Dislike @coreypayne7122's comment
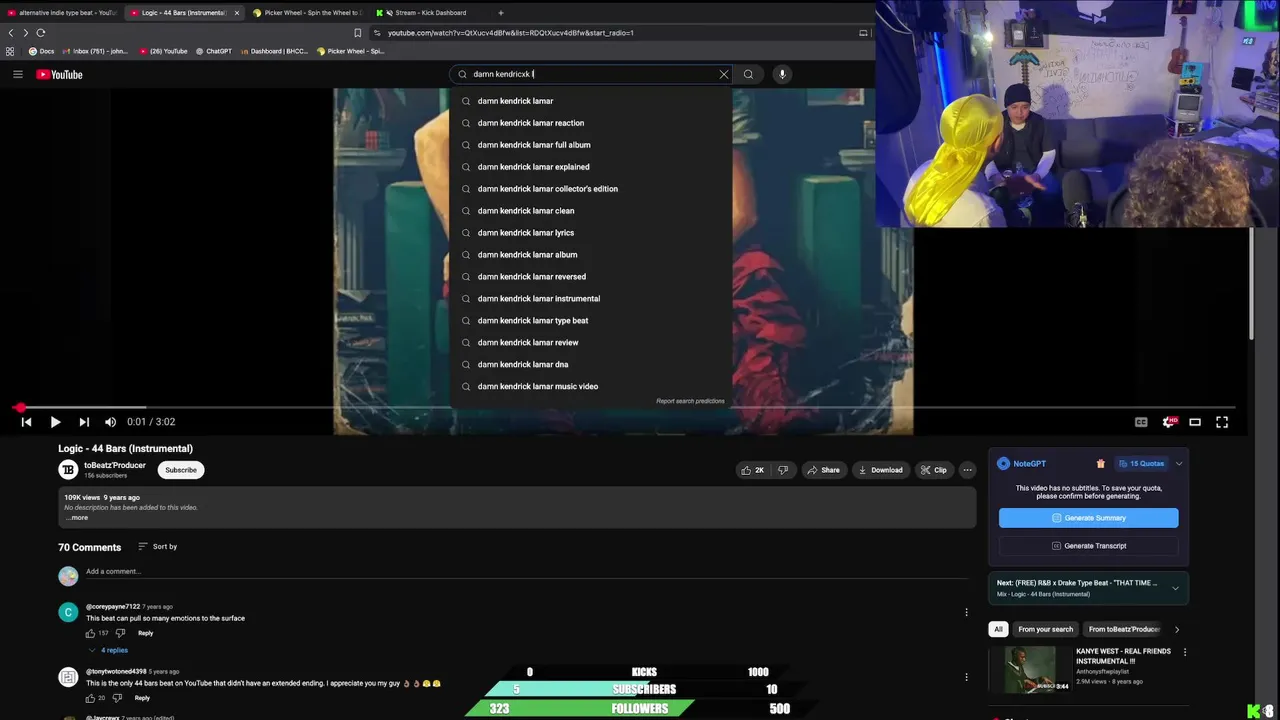1280x720 pixels. 120,633
